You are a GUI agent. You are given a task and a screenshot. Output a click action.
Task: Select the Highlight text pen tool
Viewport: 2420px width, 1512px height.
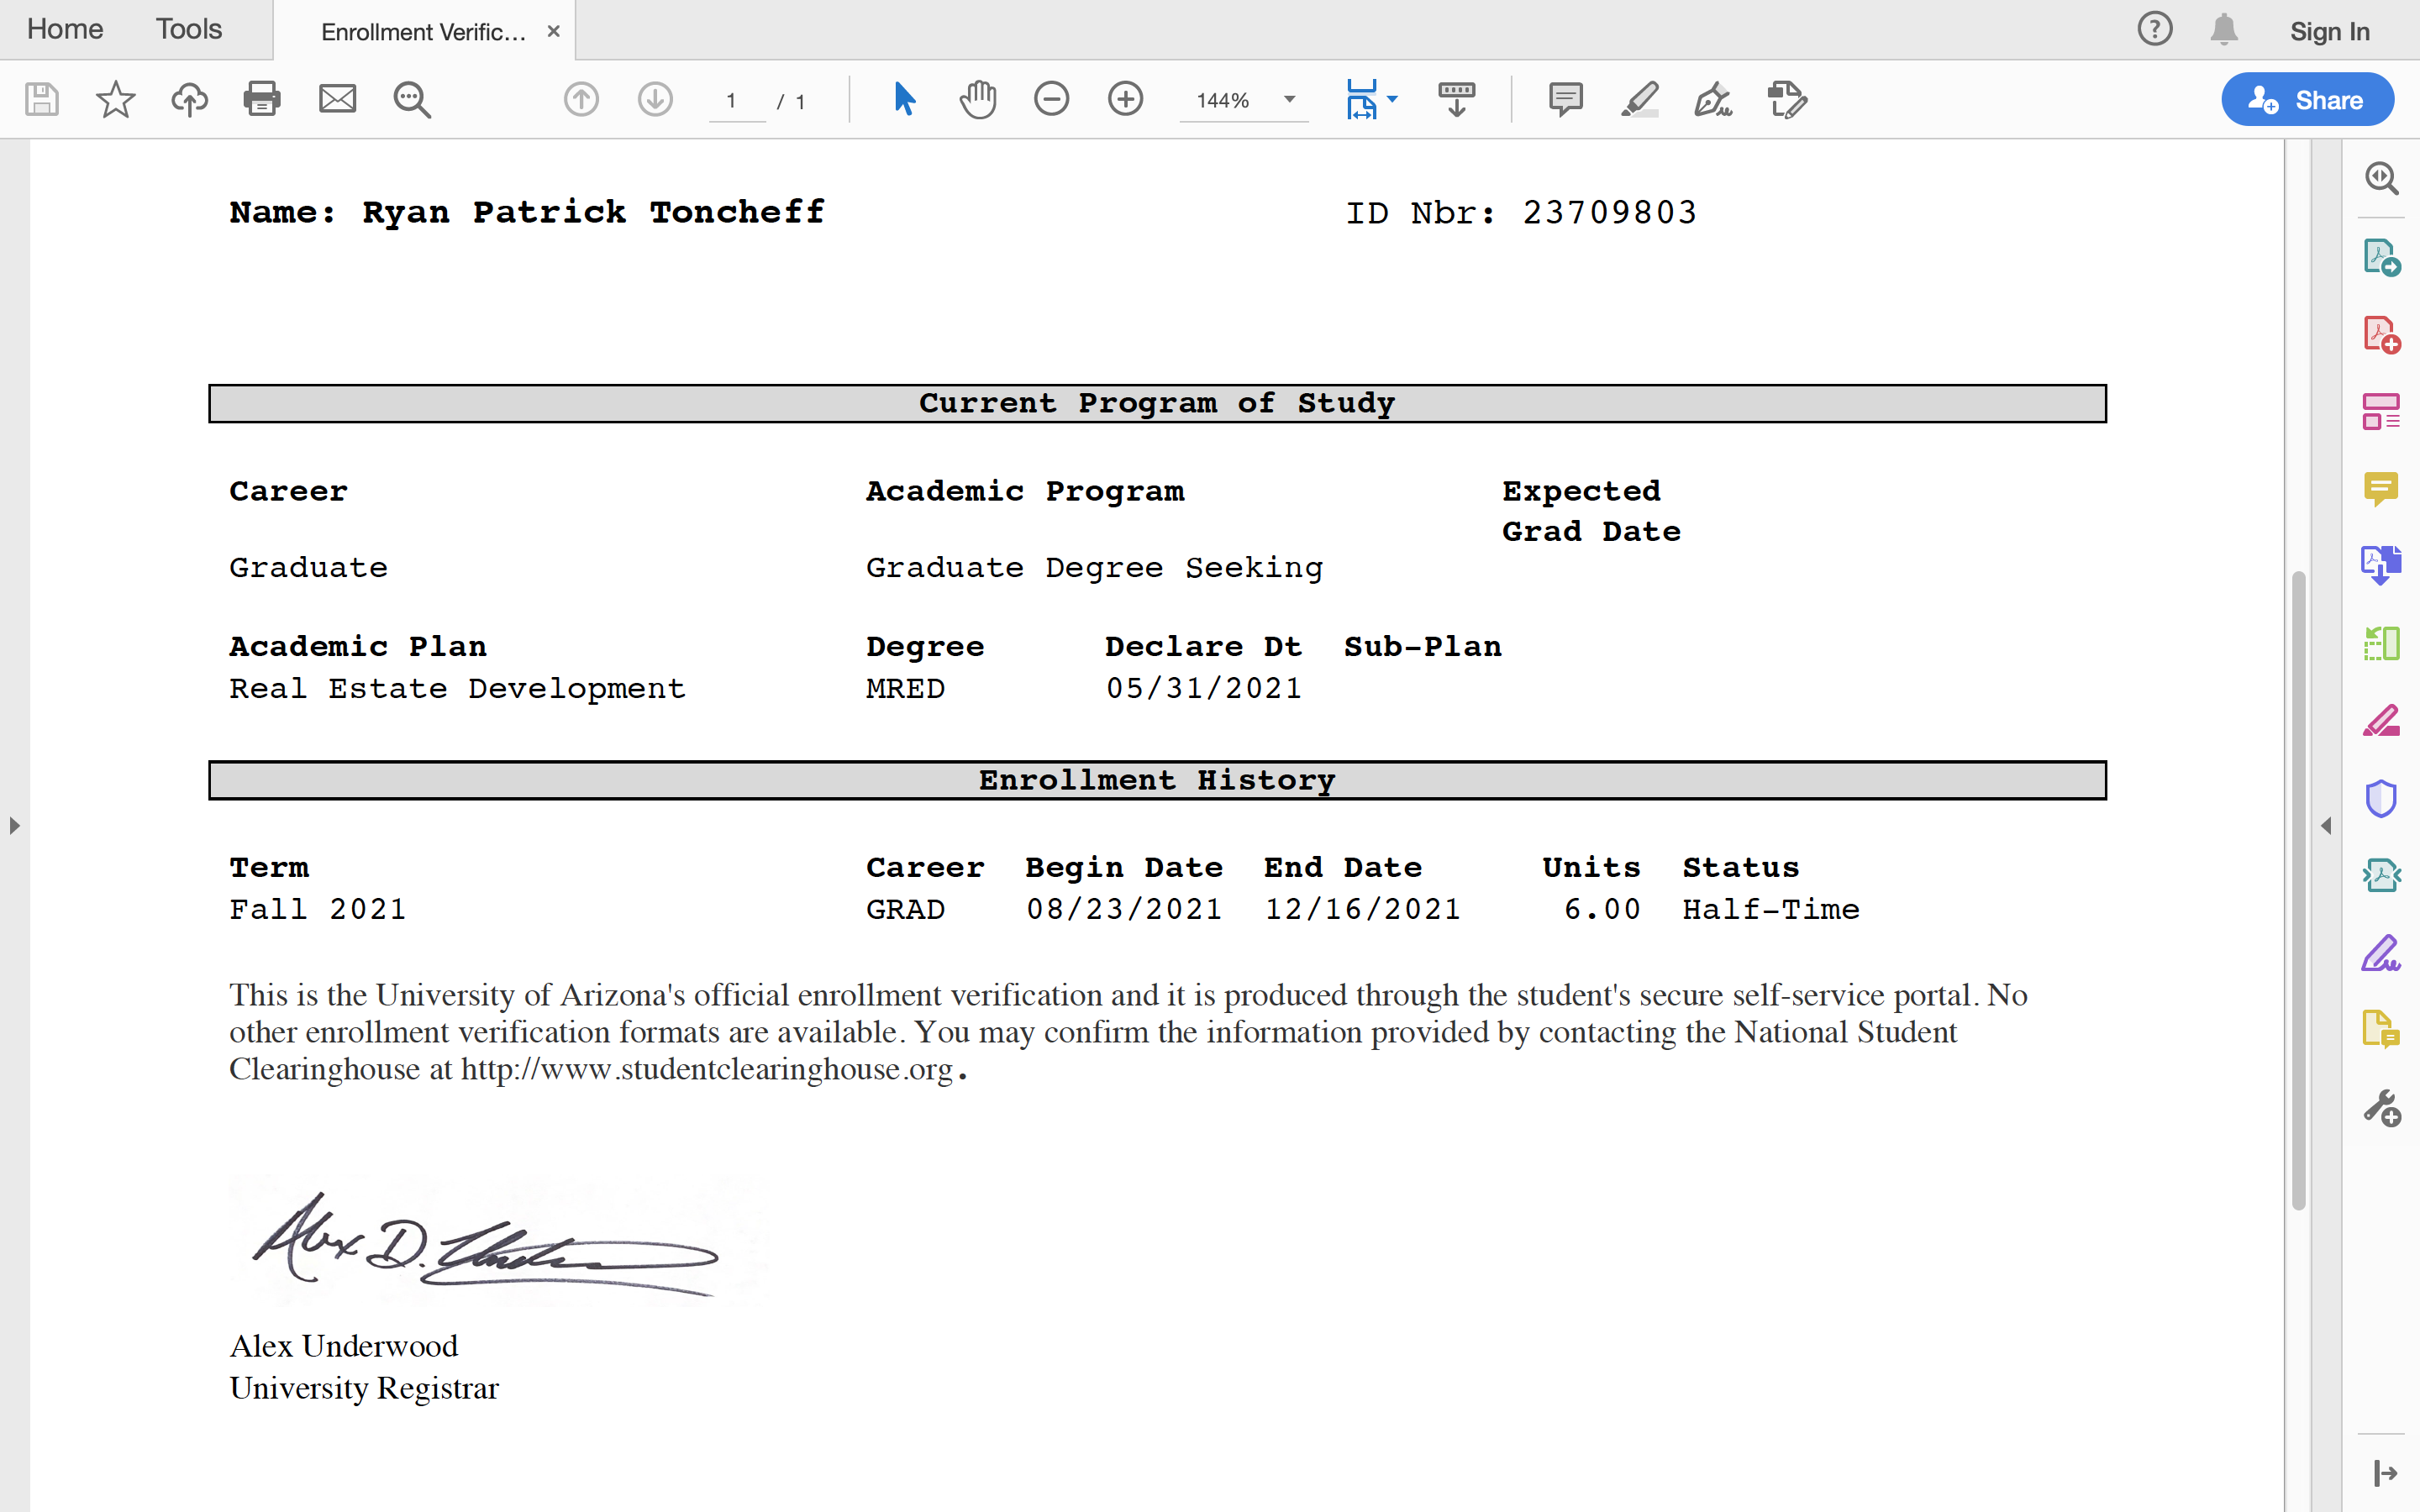point(1639,99)
